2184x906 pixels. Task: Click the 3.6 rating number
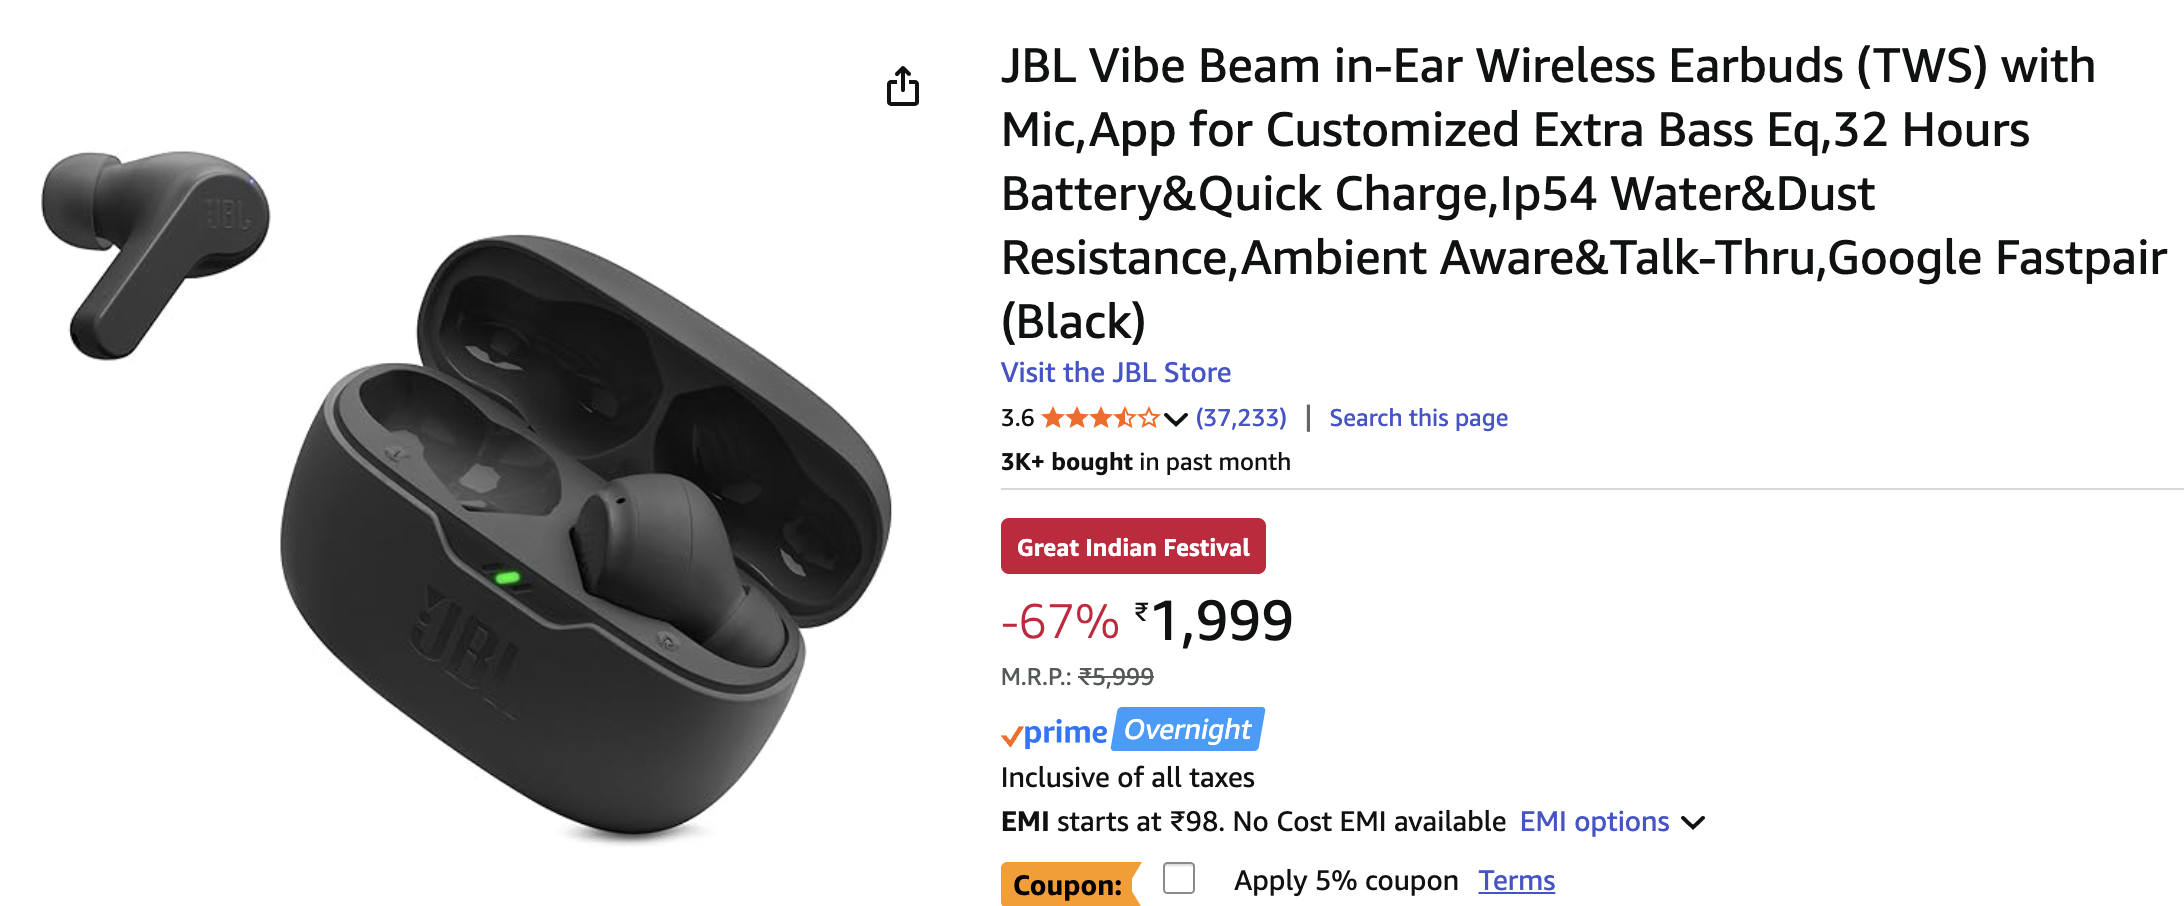[x=1017, y=418]
